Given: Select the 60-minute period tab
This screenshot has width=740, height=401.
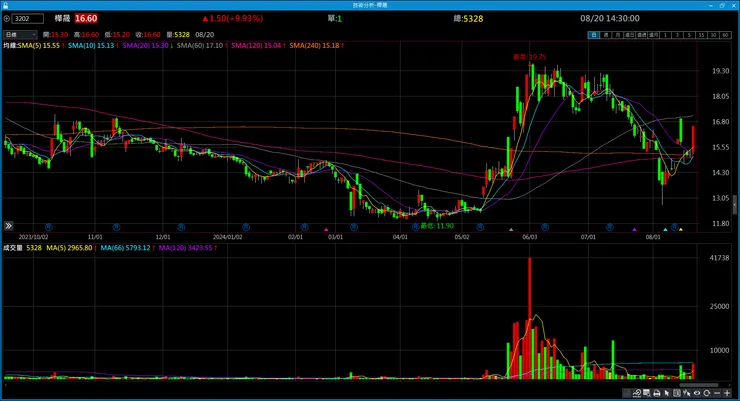Looking at the screenshot, I should pos(725,35).
